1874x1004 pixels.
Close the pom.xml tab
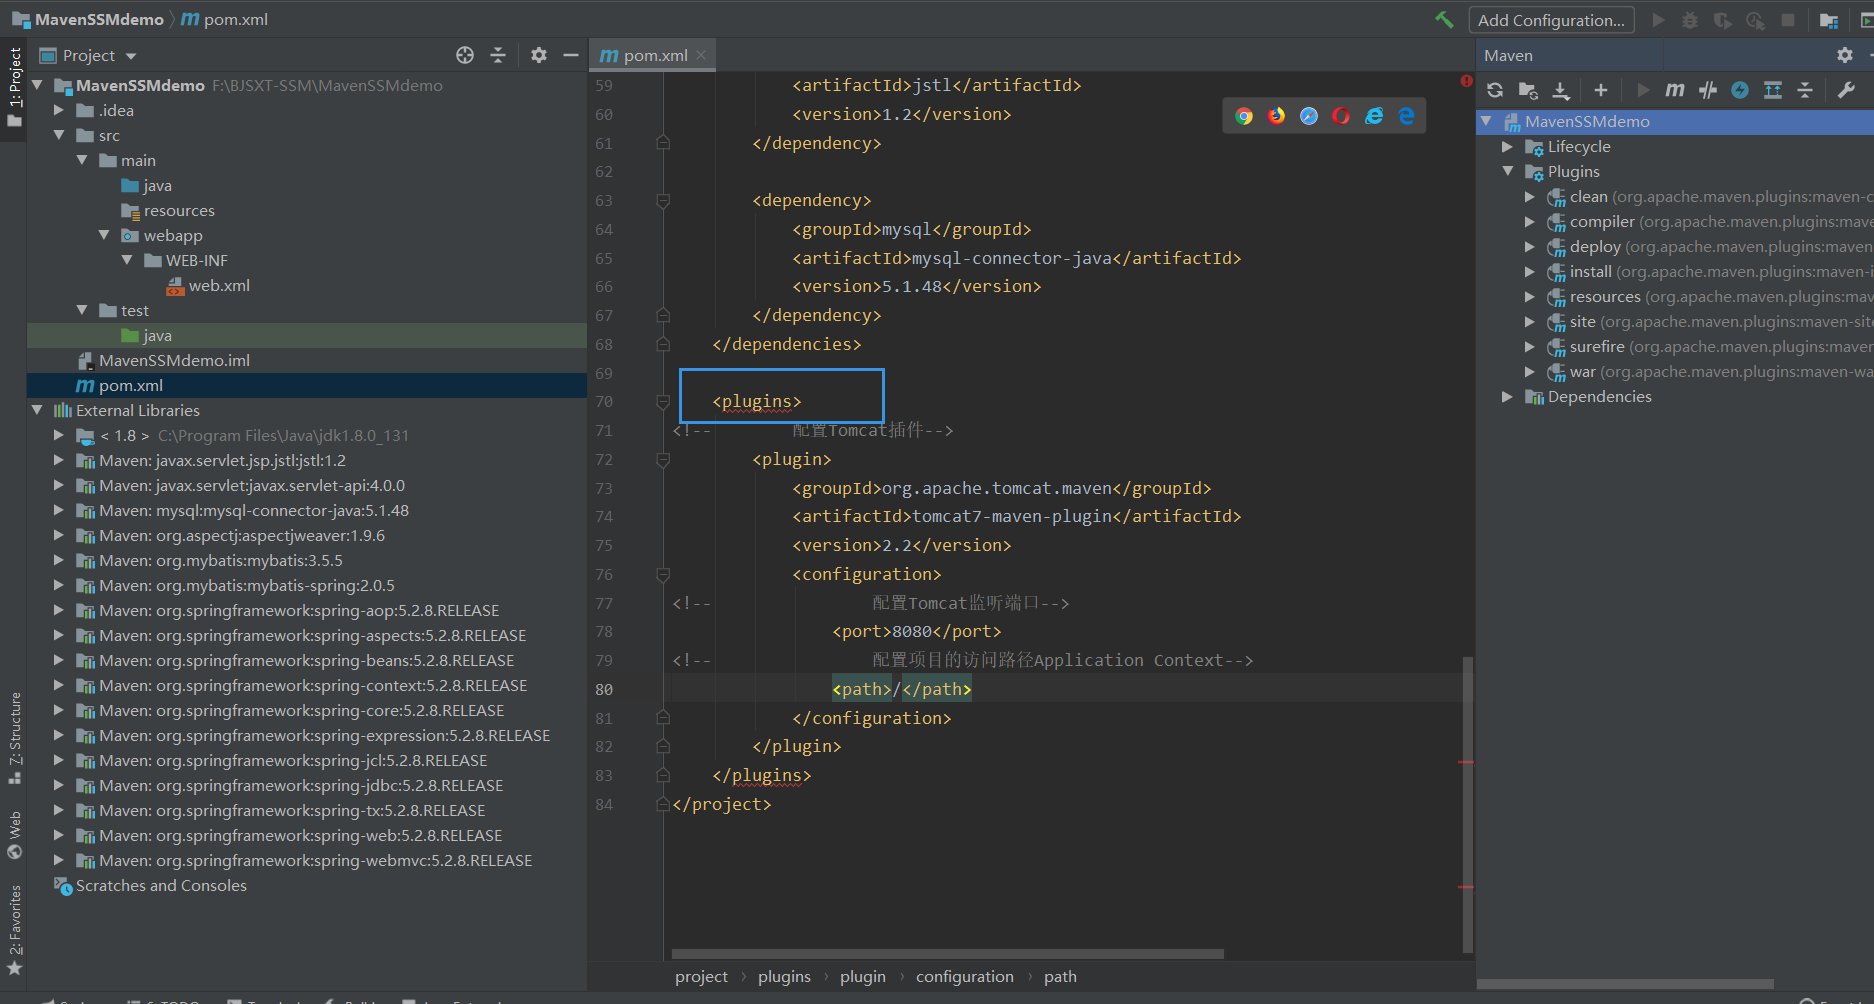[702, 55]
